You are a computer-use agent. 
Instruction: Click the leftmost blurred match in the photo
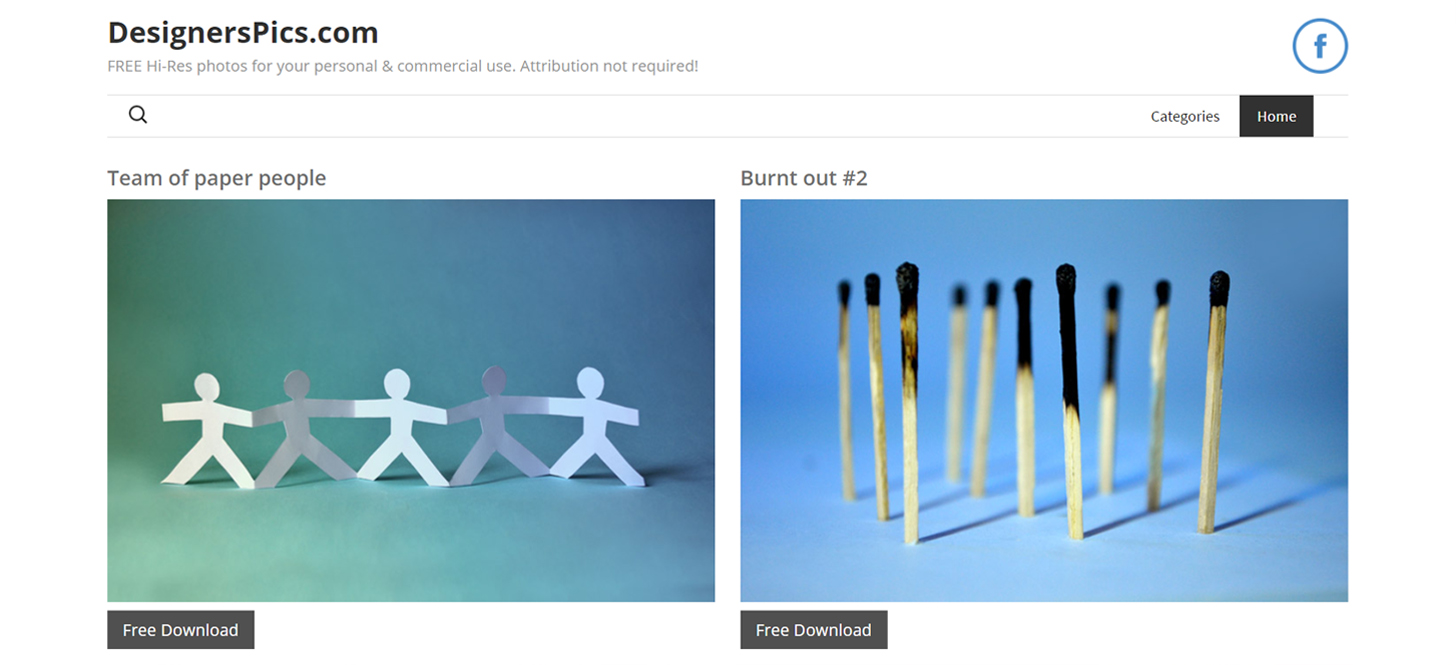click(x=846, y=390)
